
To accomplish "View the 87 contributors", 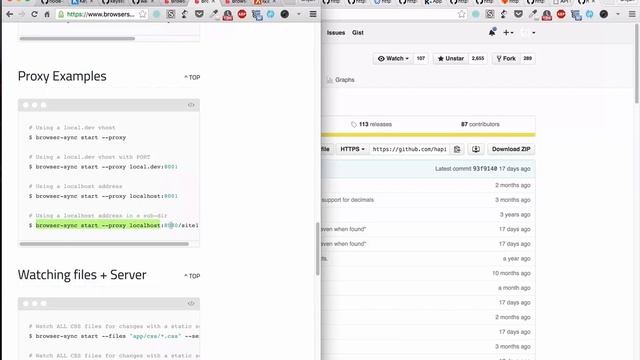I will tap(480, 124).
